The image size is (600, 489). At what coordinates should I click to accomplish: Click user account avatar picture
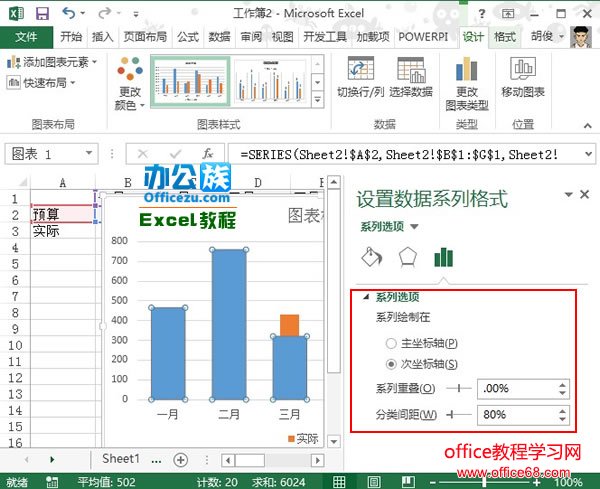(x=580, y=37)
